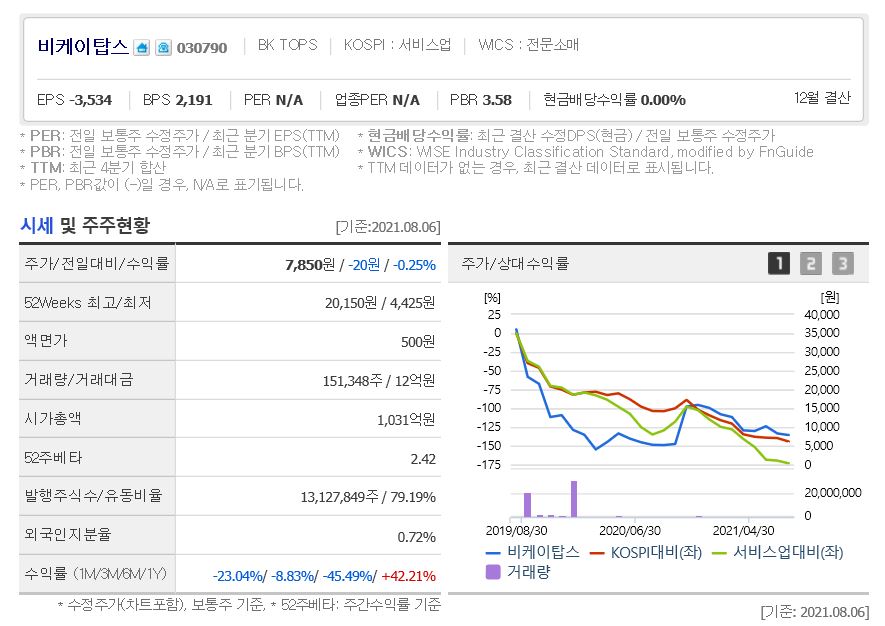Open the phone icon beside stock code 030790

[x=163, y=47]
